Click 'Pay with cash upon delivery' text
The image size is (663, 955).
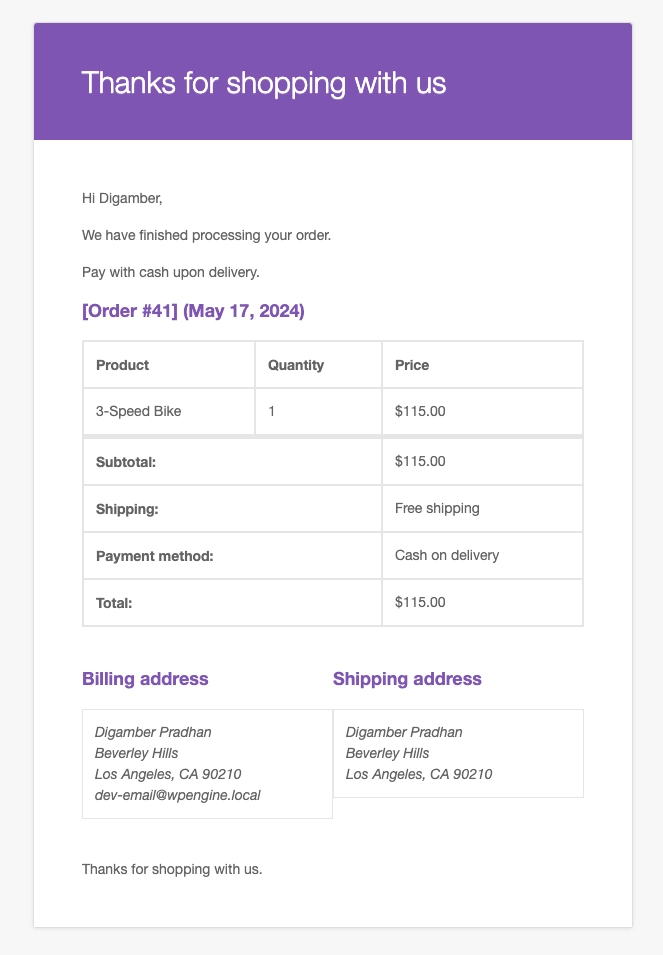171,271
